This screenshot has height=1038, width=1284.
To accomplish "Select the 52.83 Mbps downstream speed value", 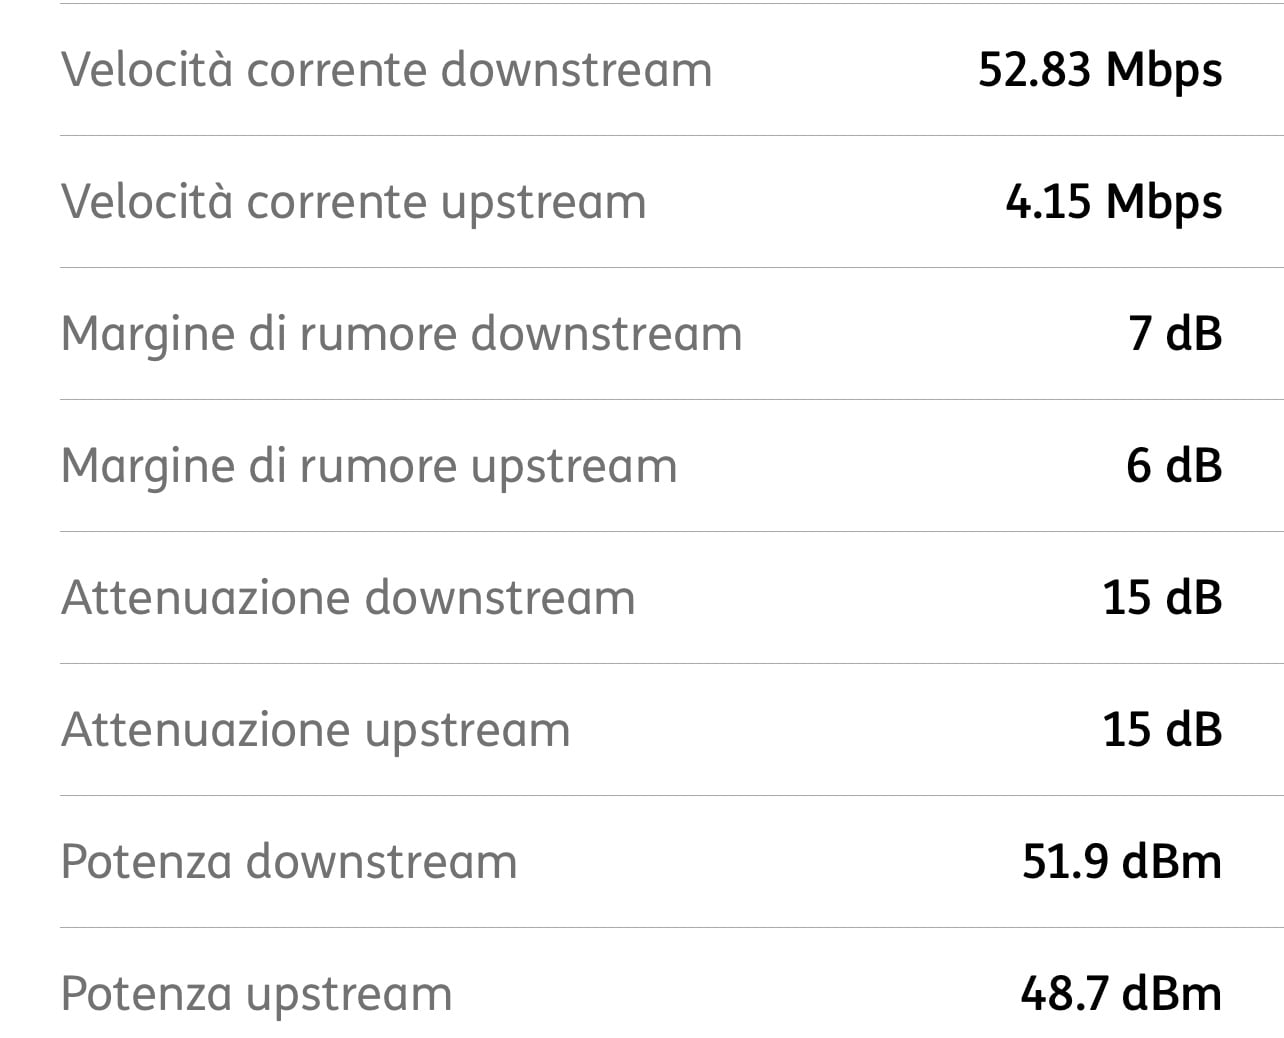I will (x=1099, y=70).
